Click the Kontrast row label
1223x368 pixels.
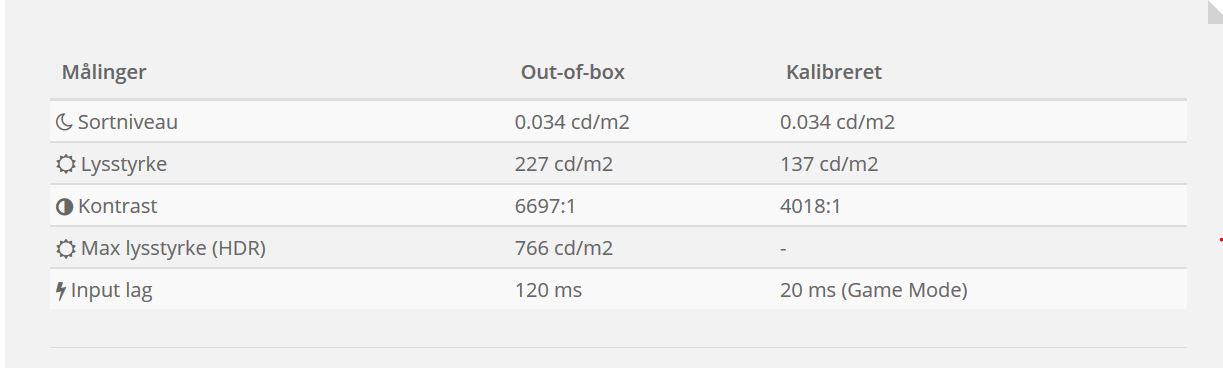click(x=118, y=207)
